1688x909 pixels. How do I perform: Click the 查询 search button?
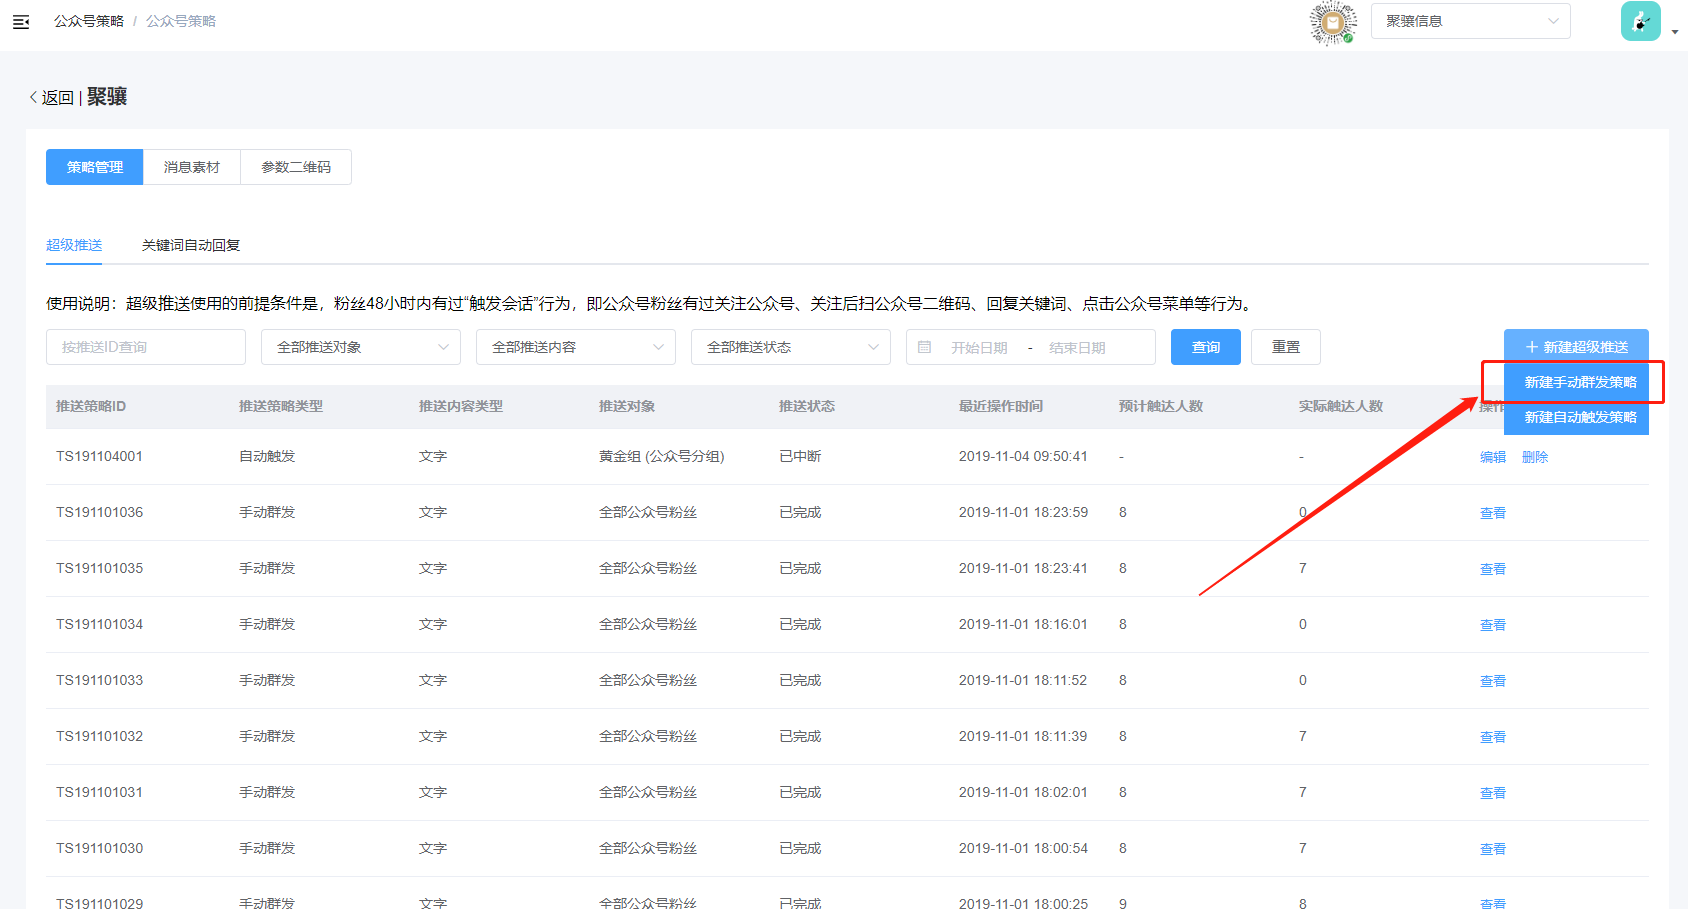click(x=1205, y=347)
